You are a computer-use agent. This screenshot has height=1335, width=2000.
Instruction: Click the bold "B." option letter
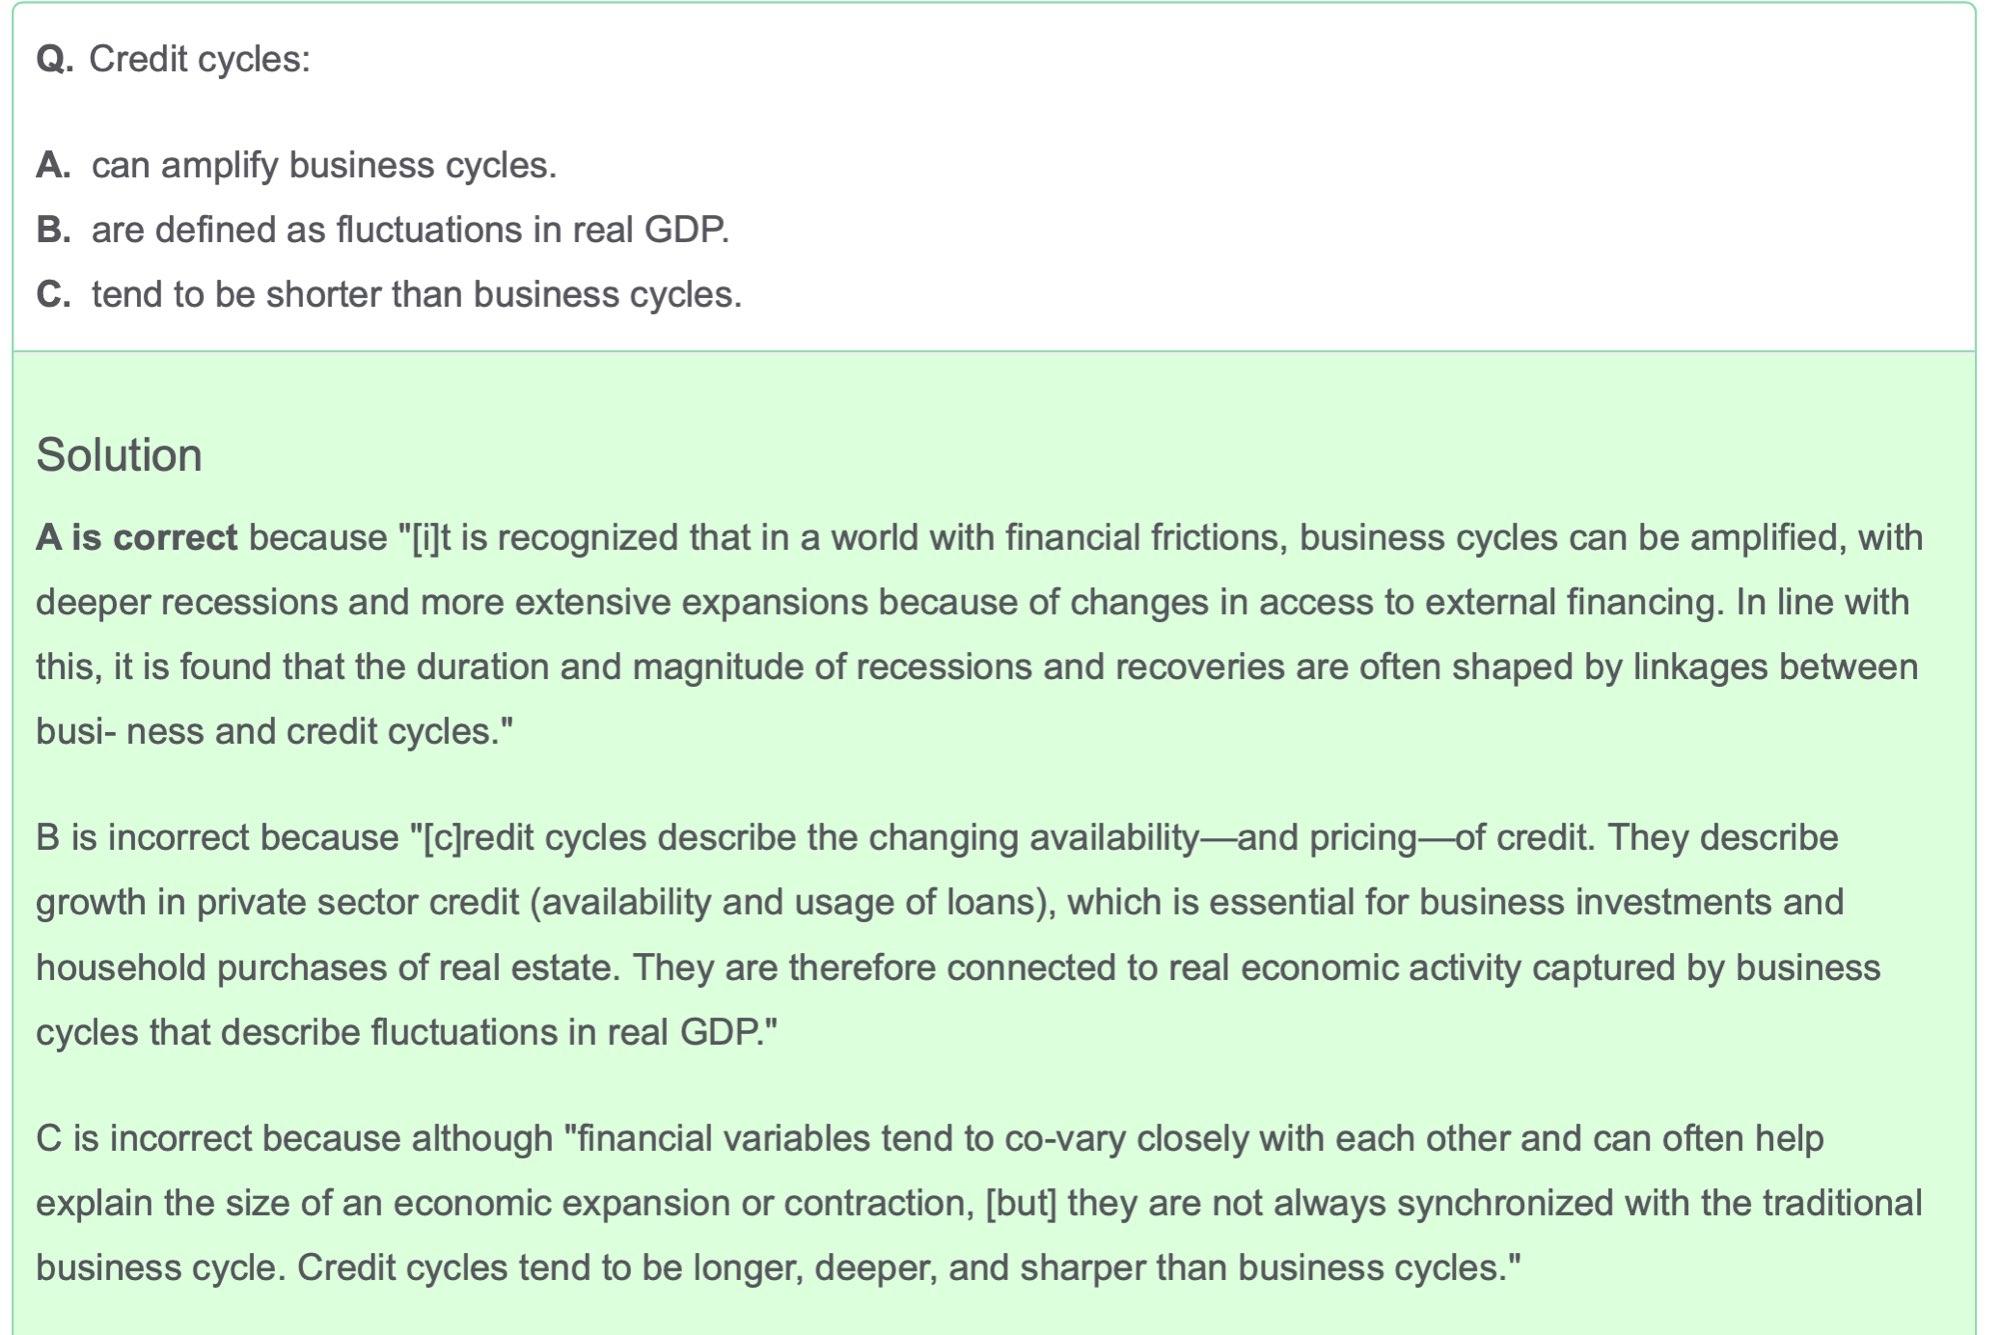[53, 230]
